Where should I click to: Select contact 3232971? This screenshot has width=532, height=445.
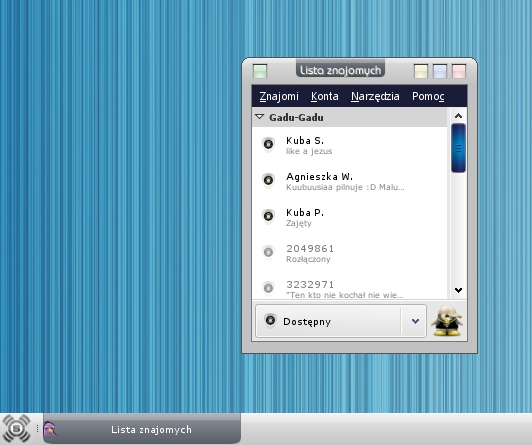(349, 286)
